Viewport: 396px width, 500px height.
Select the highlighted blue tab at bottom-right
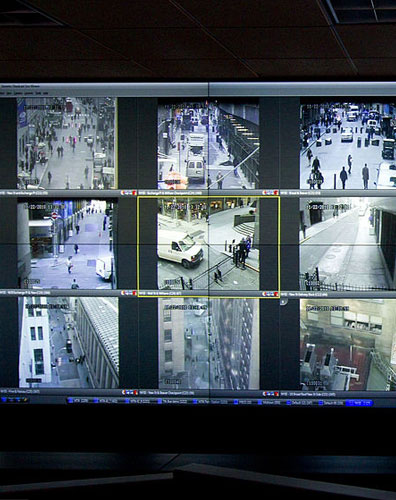pos(359,403)
